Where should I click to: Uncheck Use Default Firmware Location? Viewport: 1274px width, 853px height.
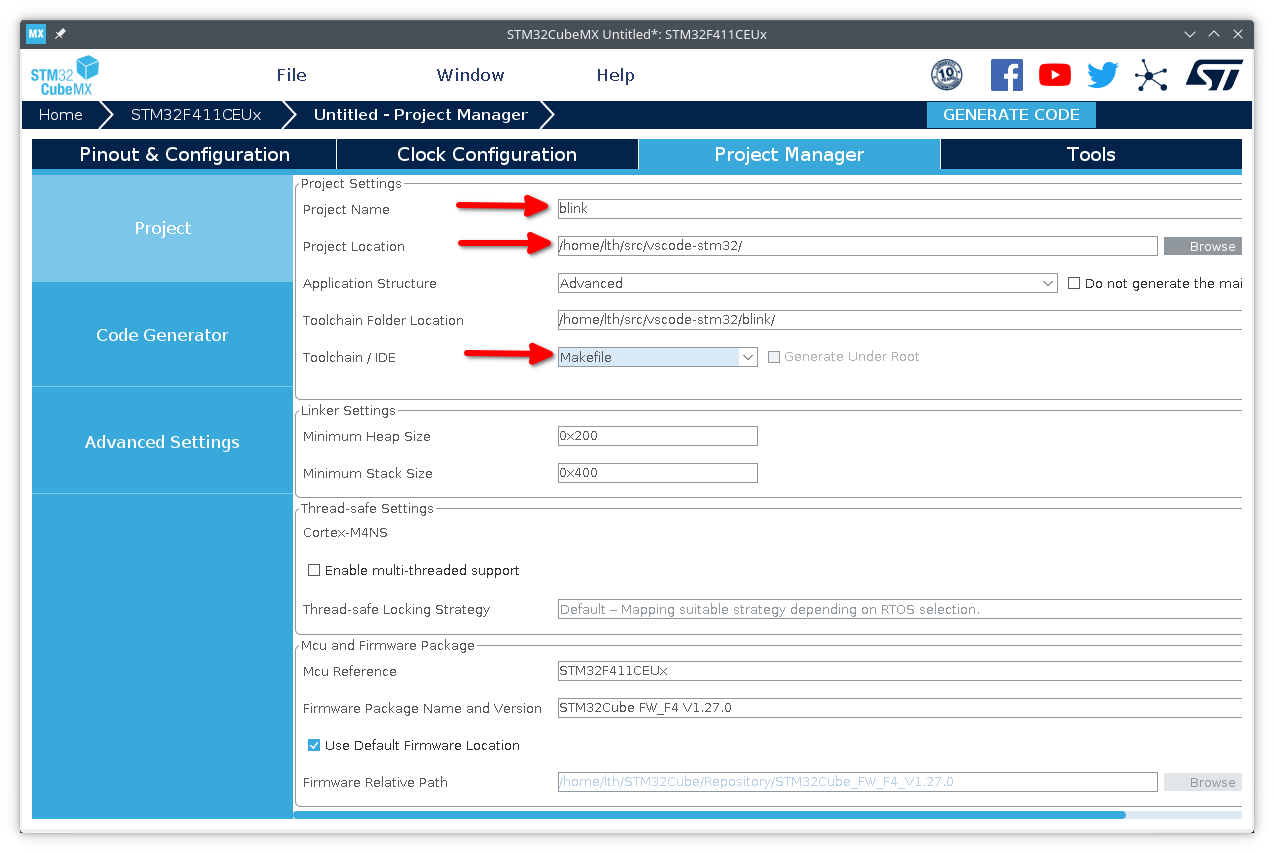(x=314, y=745)
